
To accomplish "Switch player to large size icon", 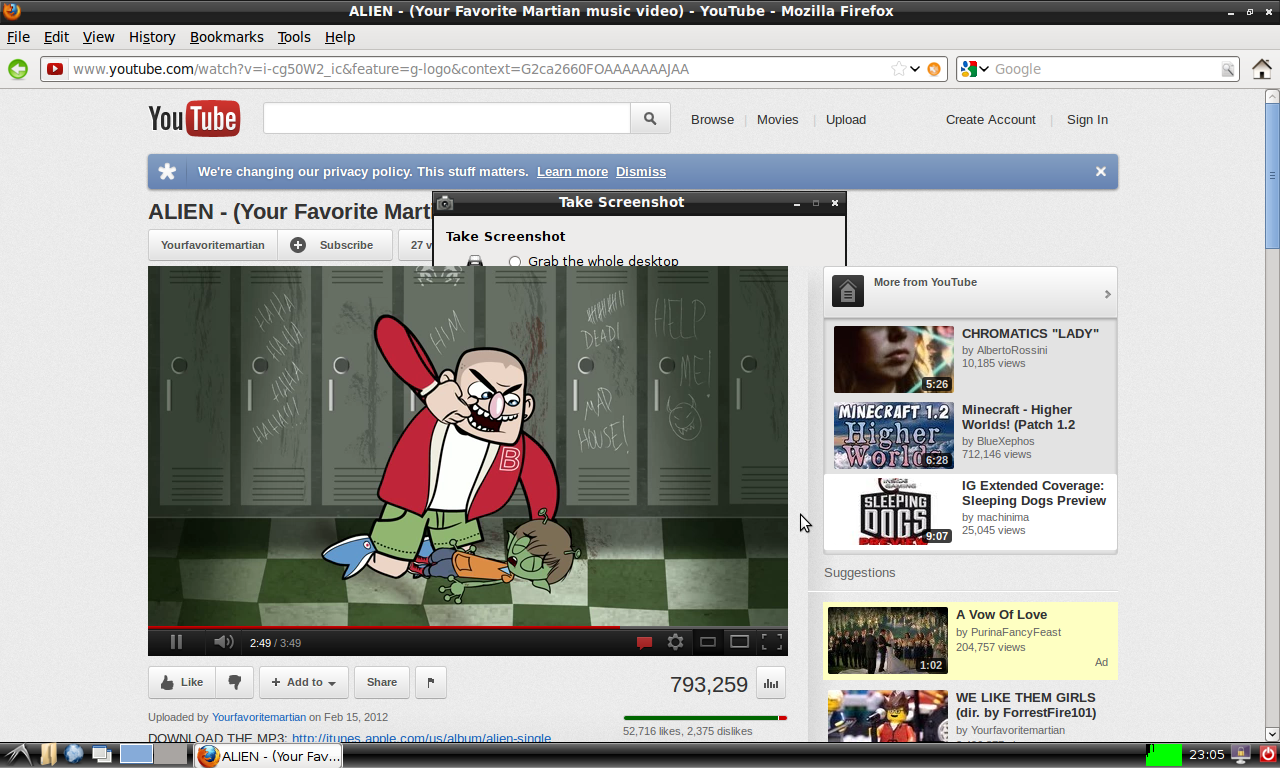I will click(740, 642).
